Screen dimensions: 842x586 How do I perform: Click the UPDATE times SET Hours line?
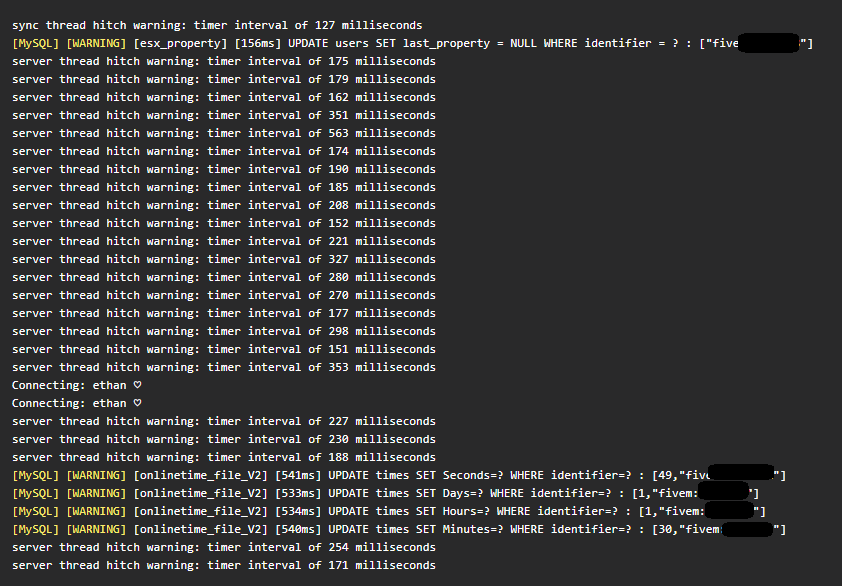click(x=389, y=511)
